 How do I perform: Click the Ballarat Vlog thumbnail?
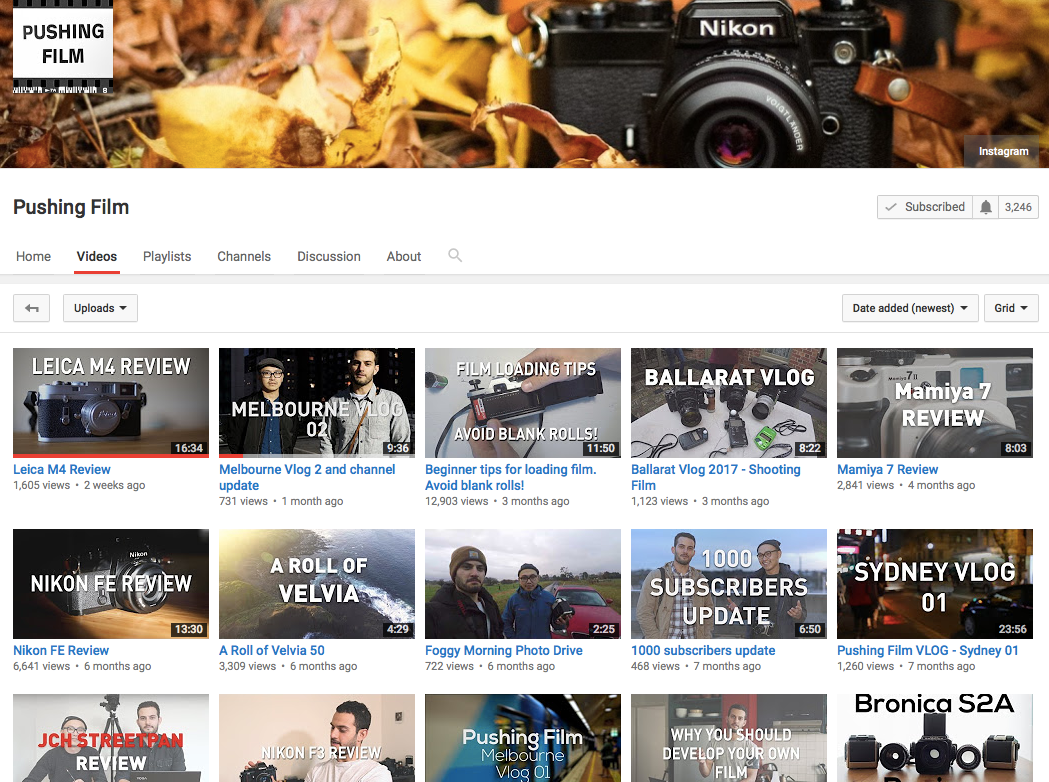pyautogui.click(x=729, y=403)
